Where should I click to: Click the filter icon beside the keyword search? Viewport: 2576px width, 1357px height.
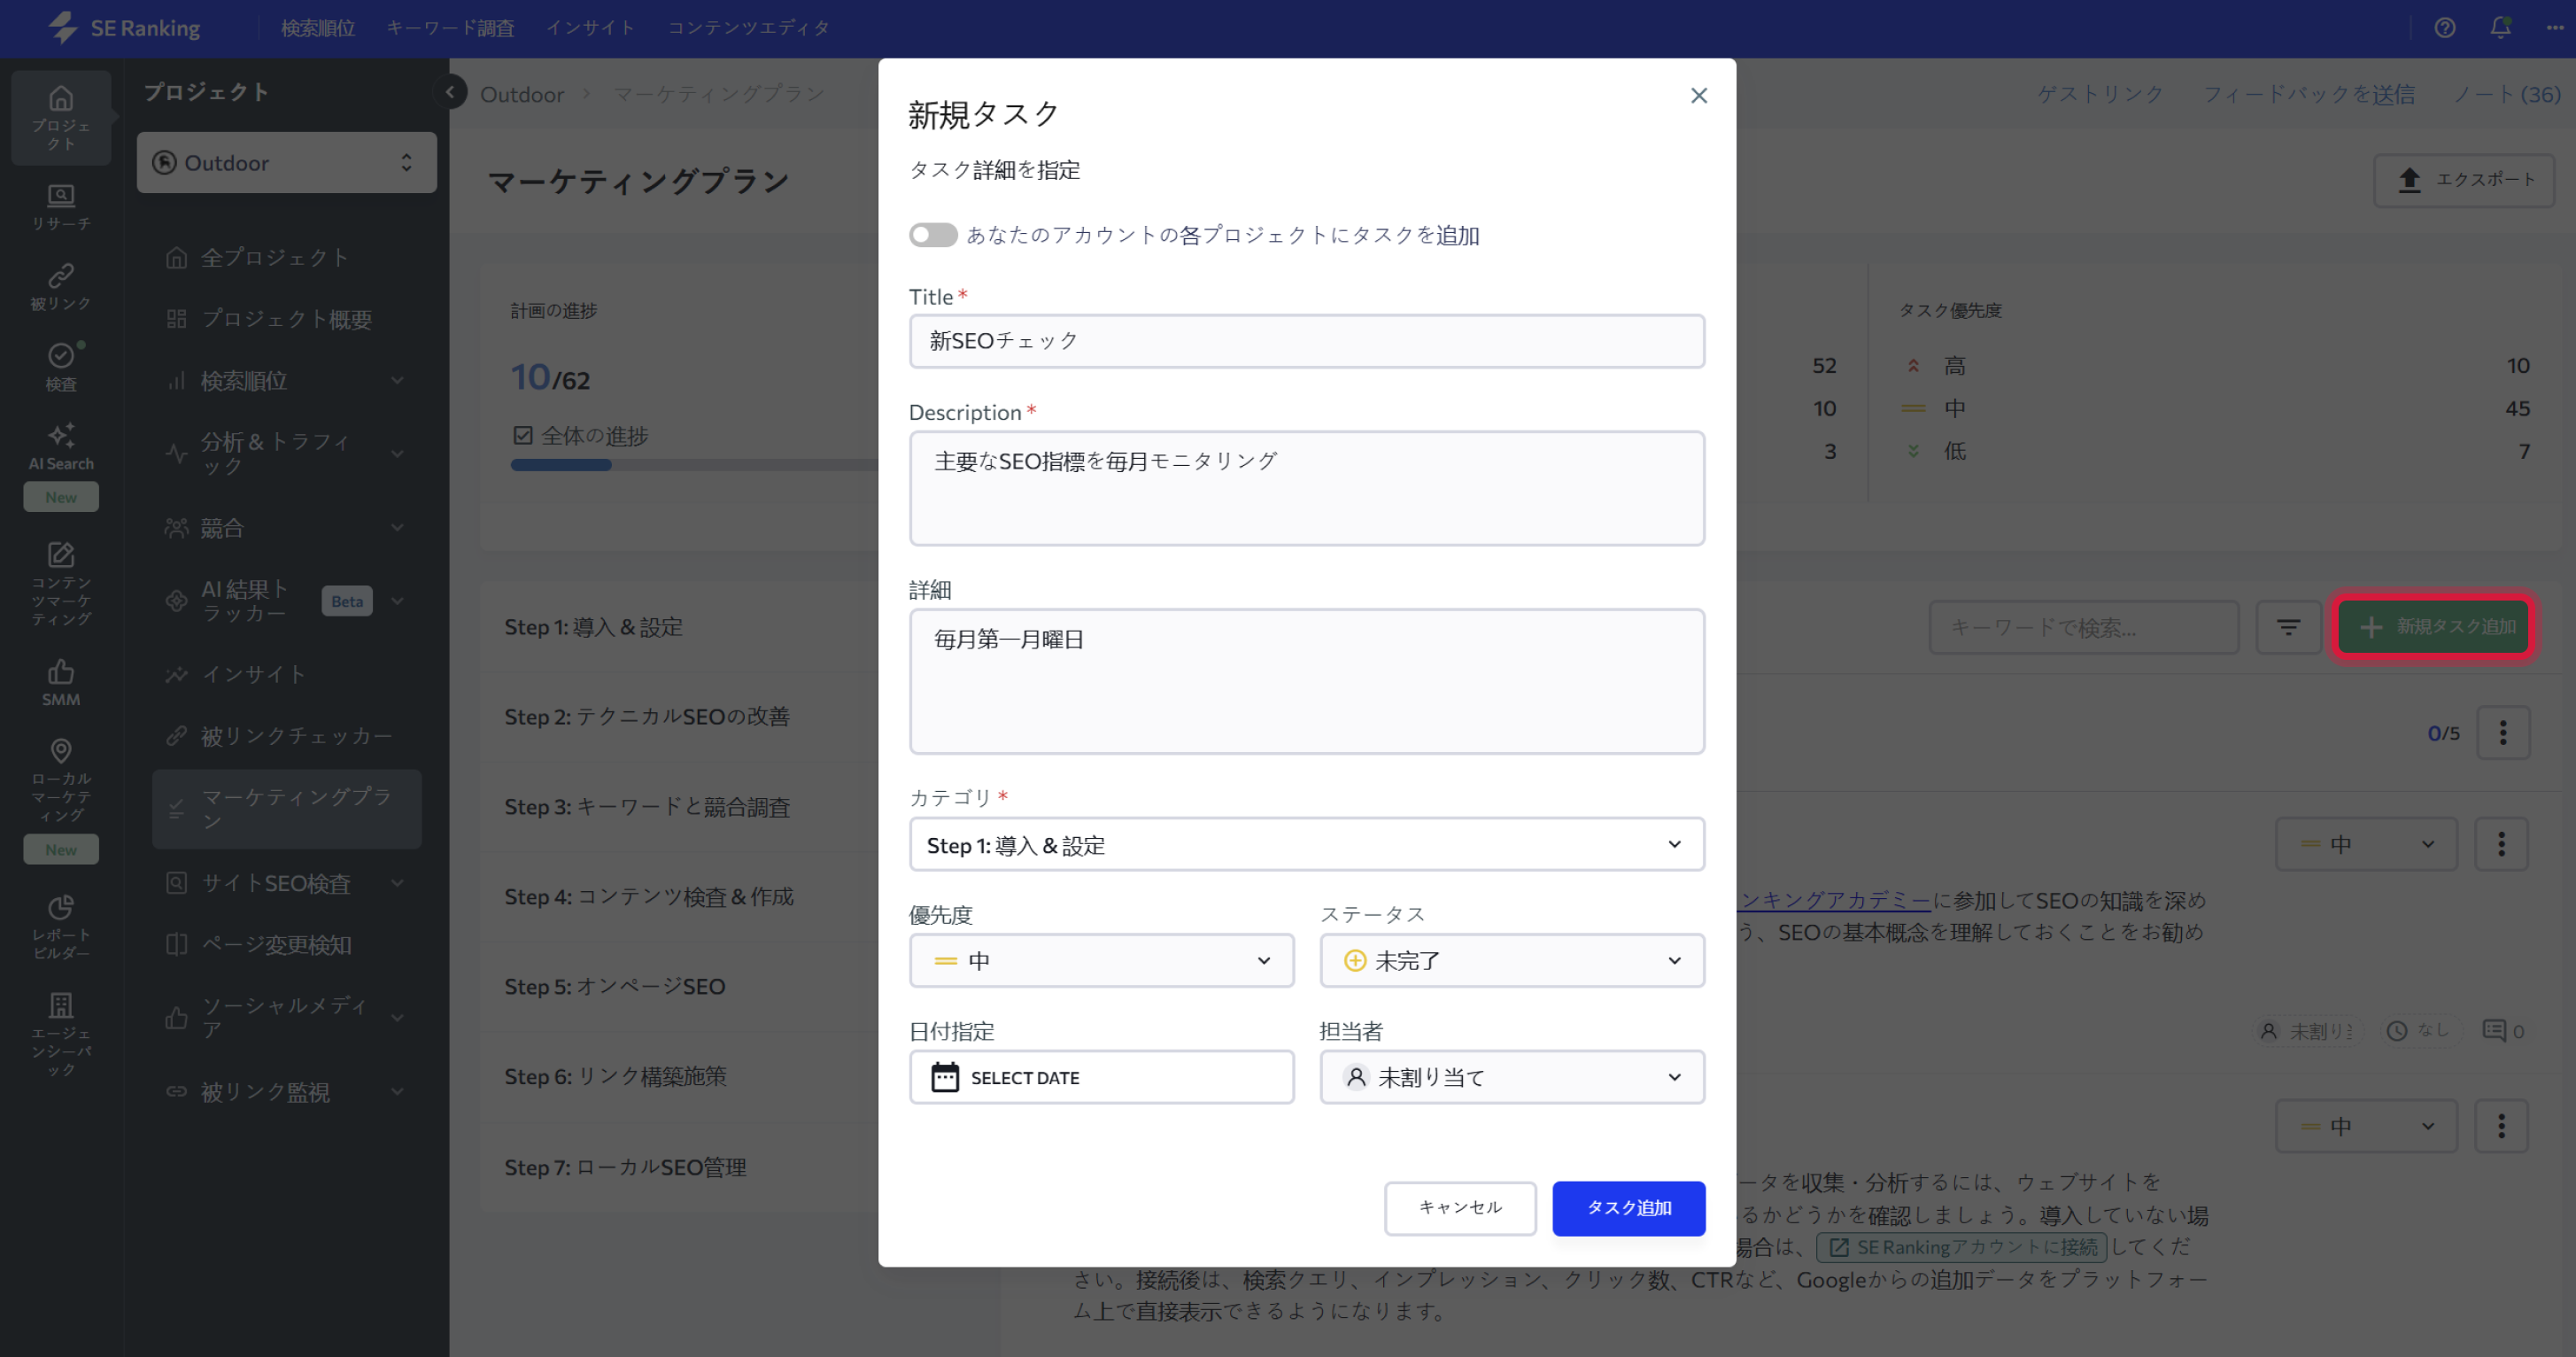click(2288, 627)
